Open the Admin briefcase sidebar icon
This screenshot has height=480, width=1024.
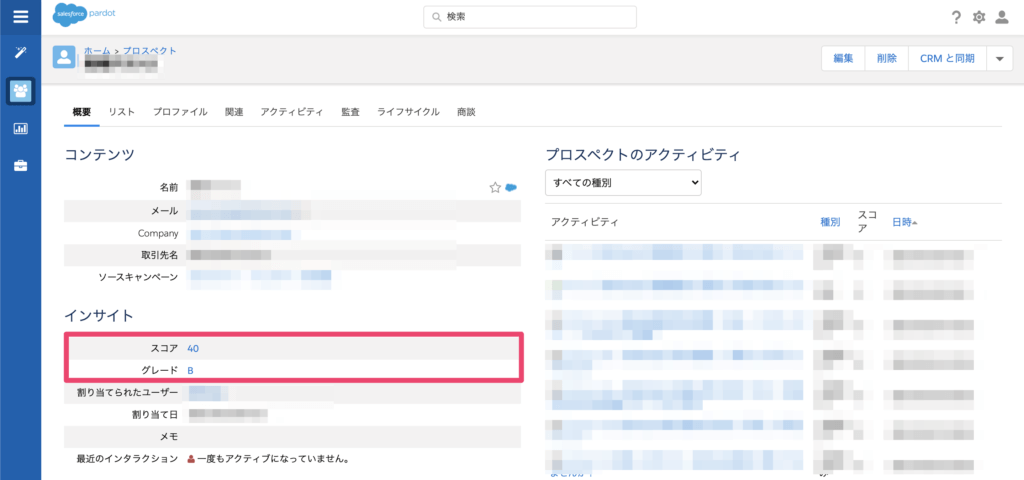pos(20,166)
